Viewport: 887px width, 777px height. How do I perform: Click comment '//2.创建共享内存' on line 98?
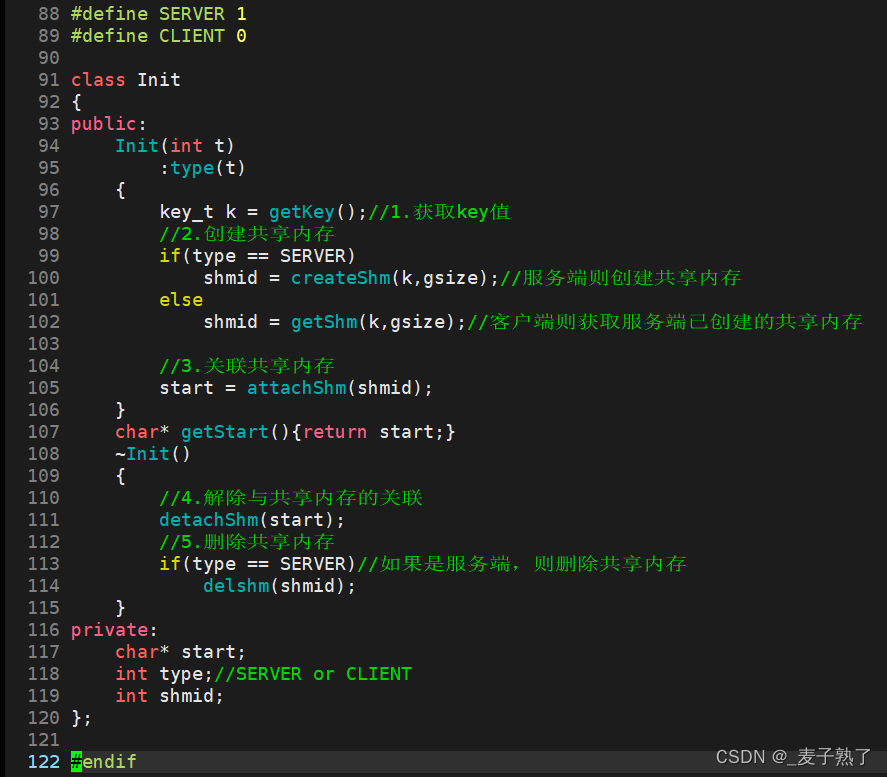pos(247,234)
